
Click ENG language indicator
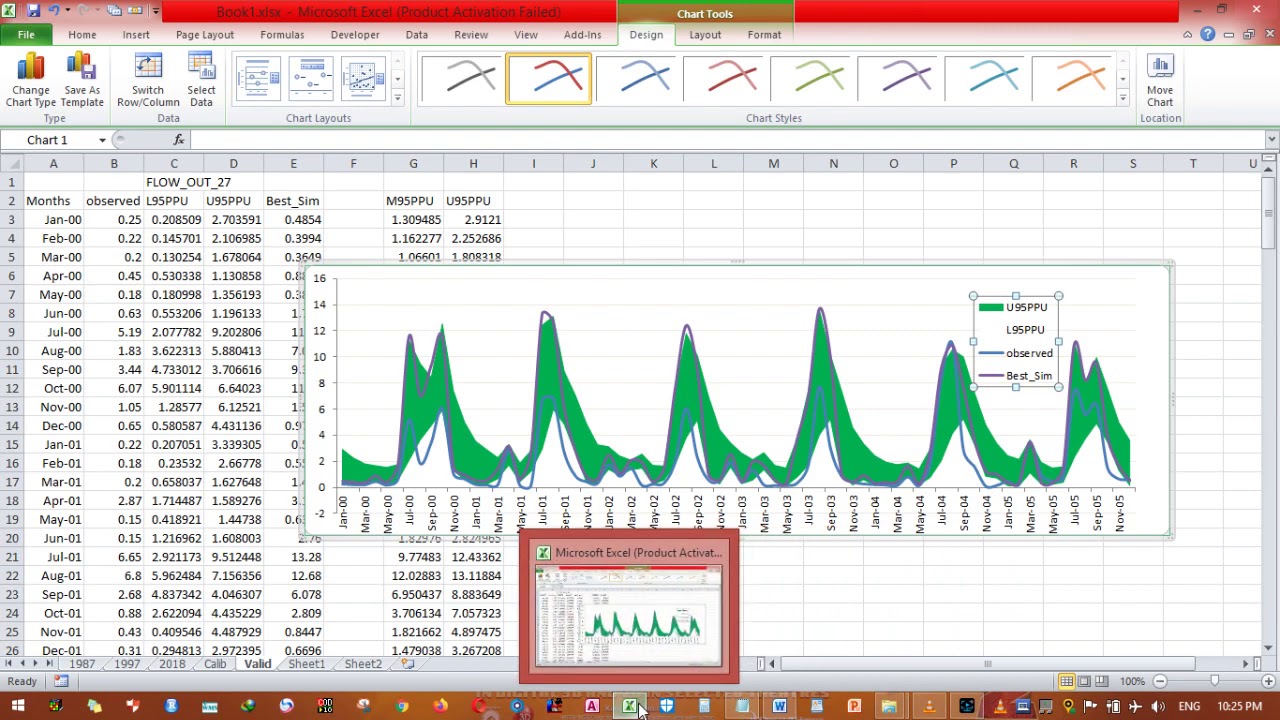[1189, 707]
